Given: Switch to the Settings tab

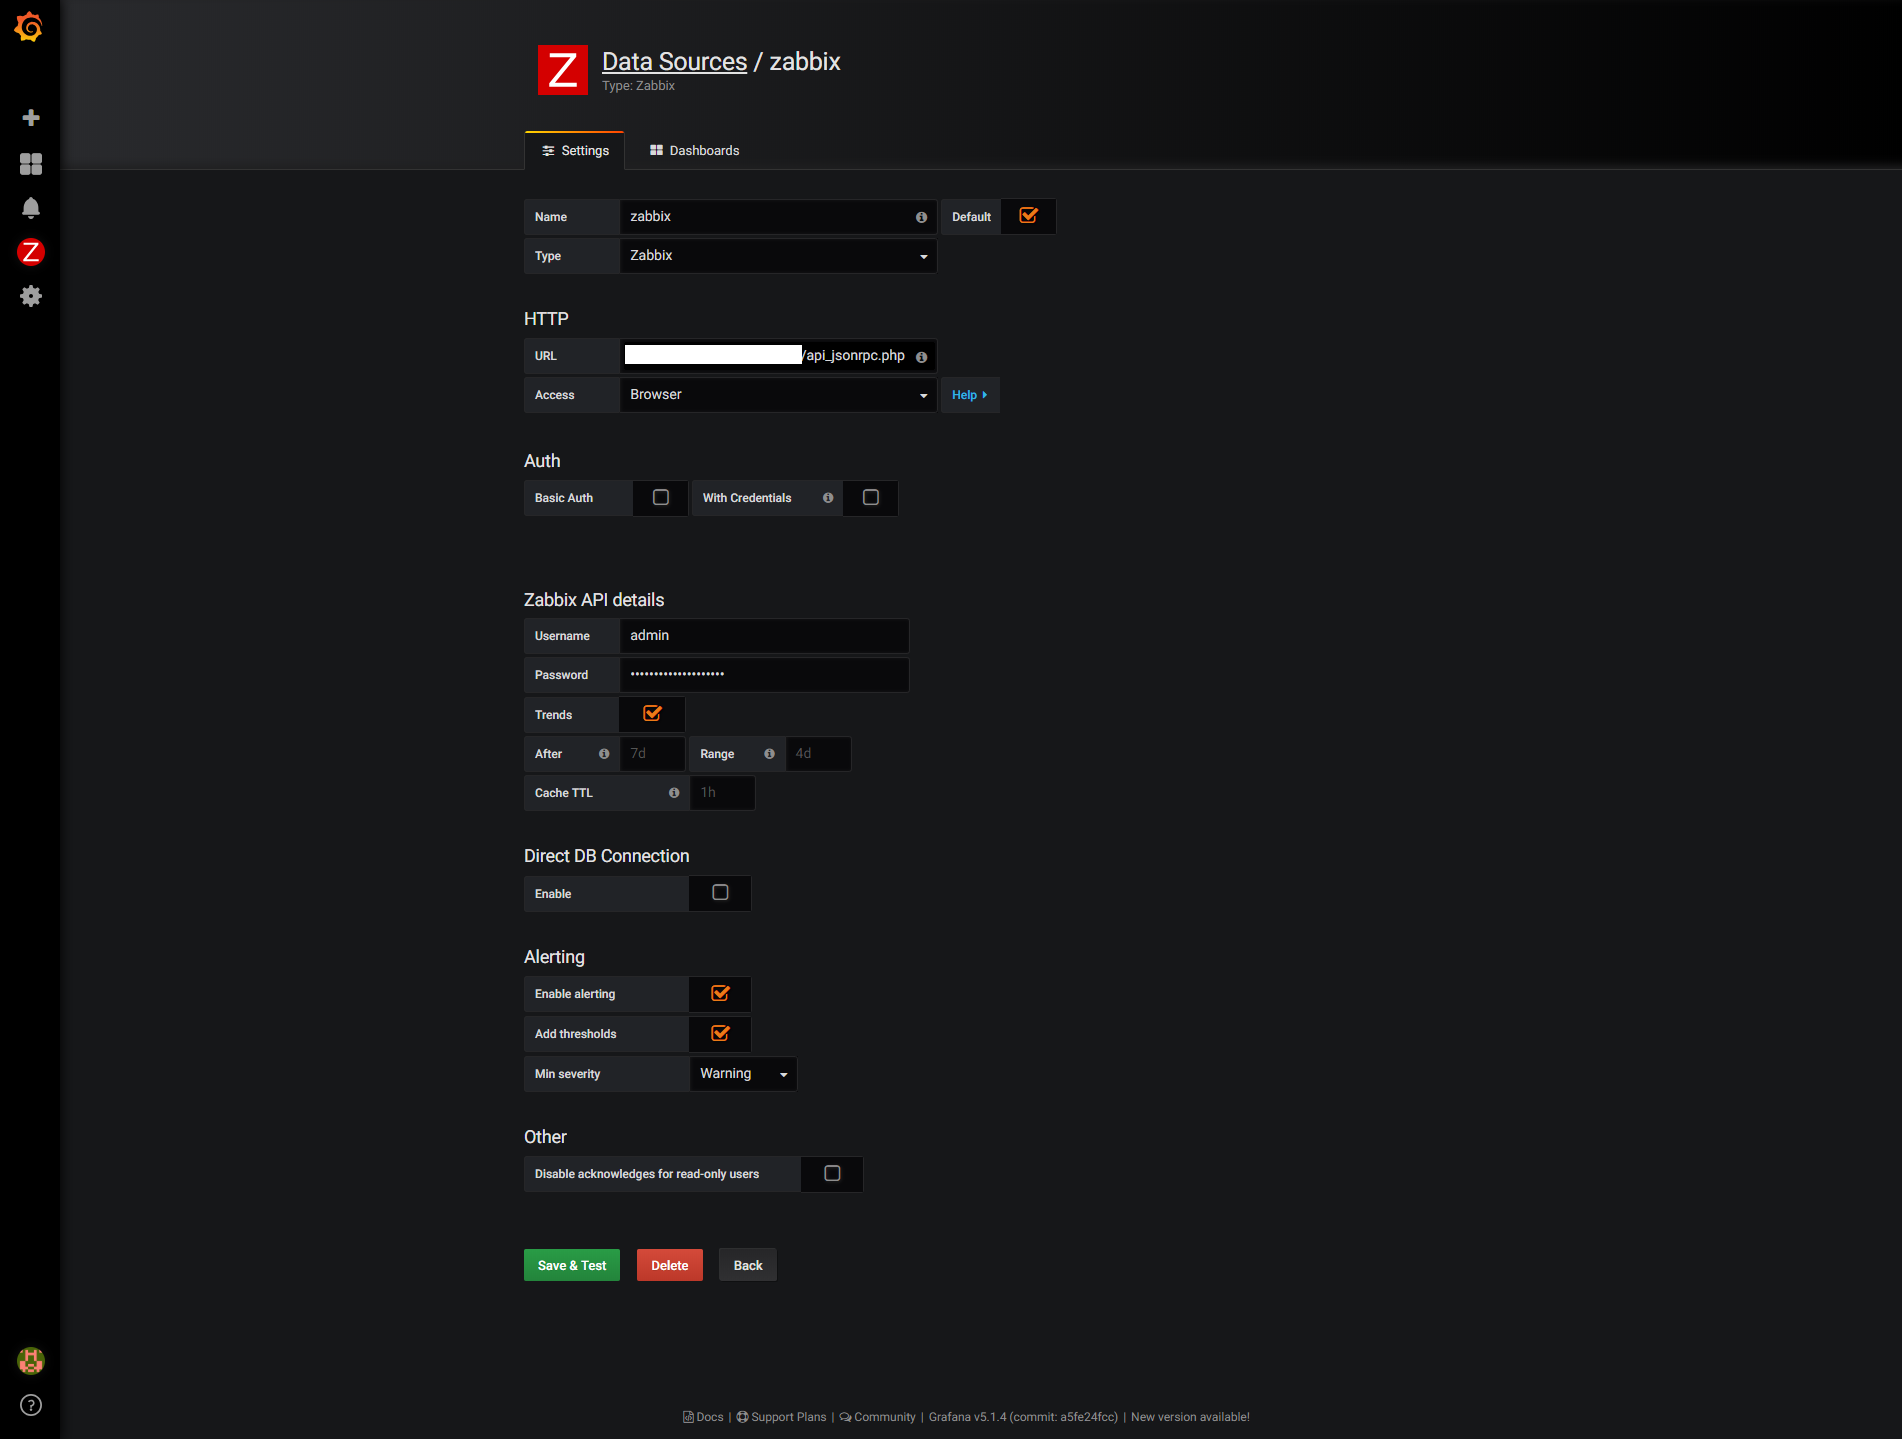Looking at the screenshot, I should click(575, 151).
